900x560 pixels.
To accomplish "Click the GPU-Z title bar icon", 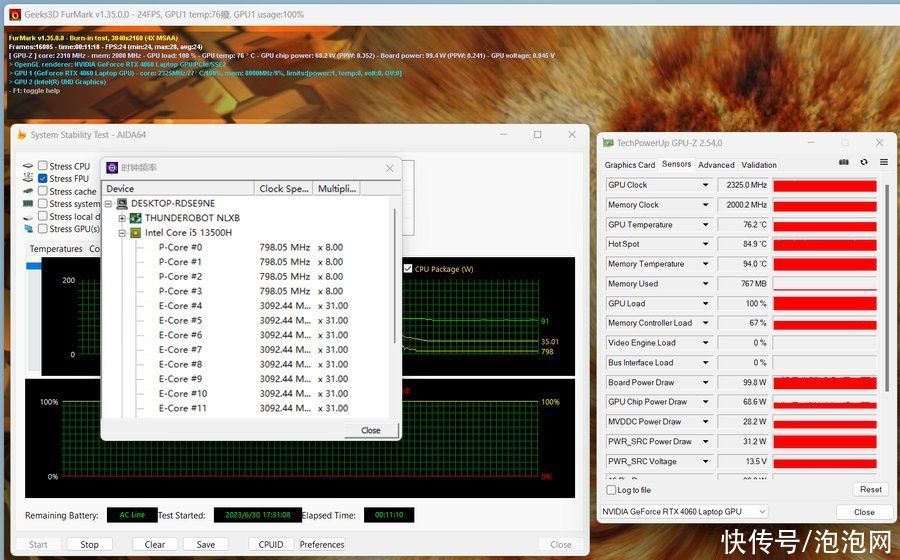I will tap(608, 143).
